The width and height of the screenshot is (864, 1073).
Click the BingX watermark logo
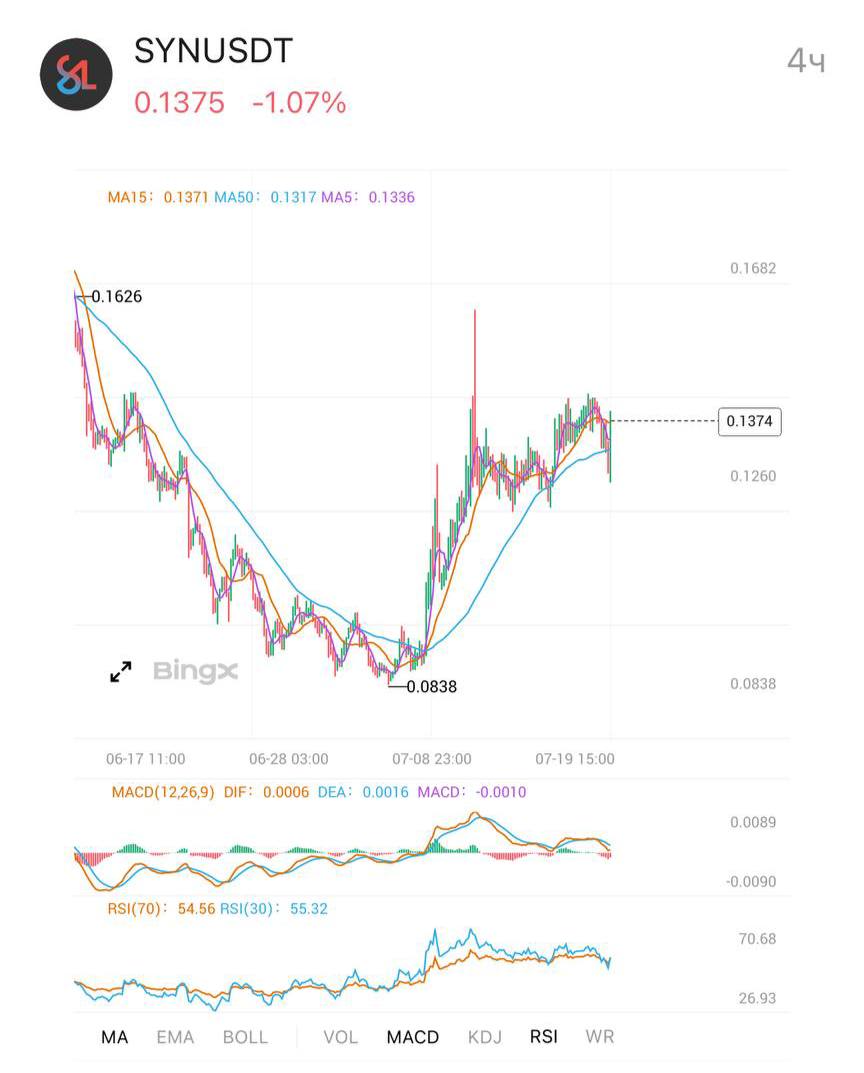coord(196,671)
